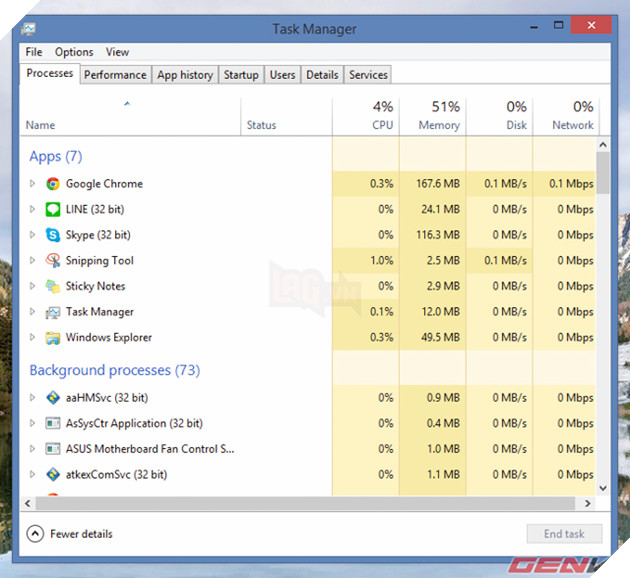This screenshot has height=578, width=630.
Task: Collapse view with Fewer details toggle
Action: point(36,534)
